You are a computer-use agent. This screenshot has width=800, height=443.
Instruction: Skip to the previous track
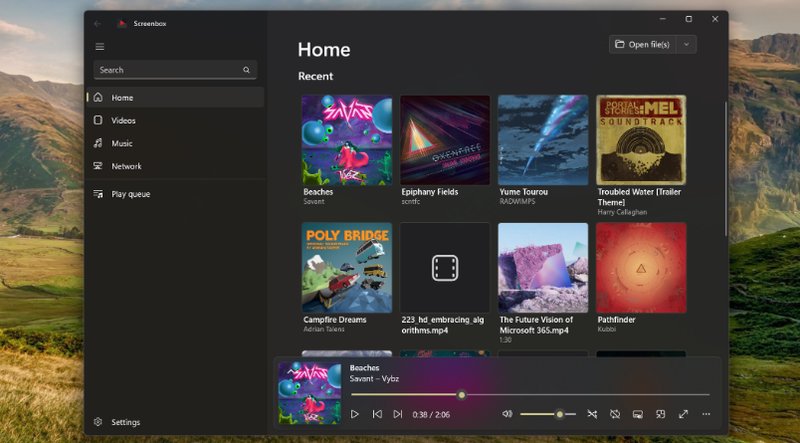pos(377,414)
